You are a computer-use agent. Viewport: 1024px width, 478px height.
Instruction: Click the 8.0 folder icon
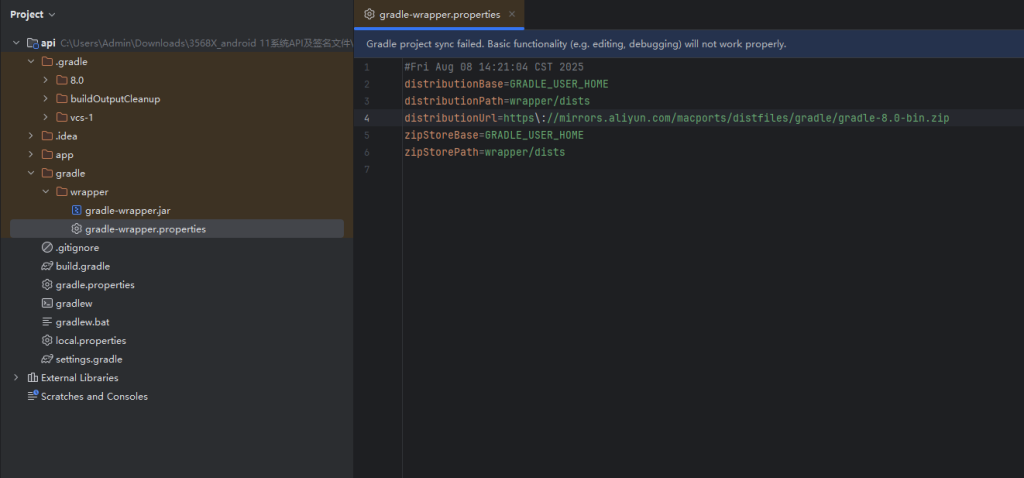point(61,80)
